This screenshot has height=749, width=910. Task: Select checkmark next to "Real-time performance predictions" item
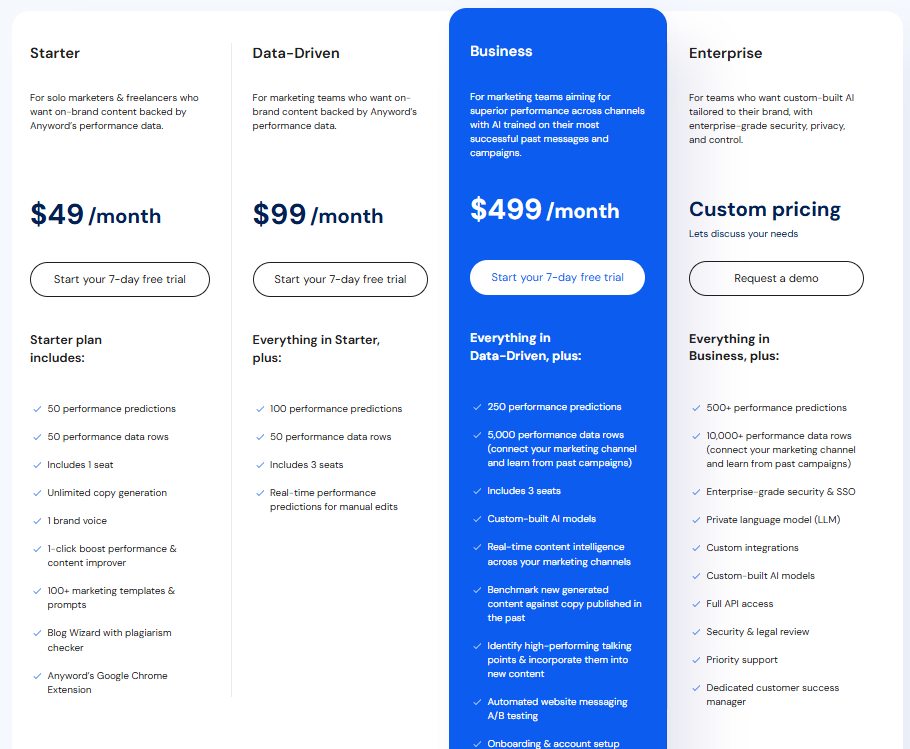click(258, 492)
